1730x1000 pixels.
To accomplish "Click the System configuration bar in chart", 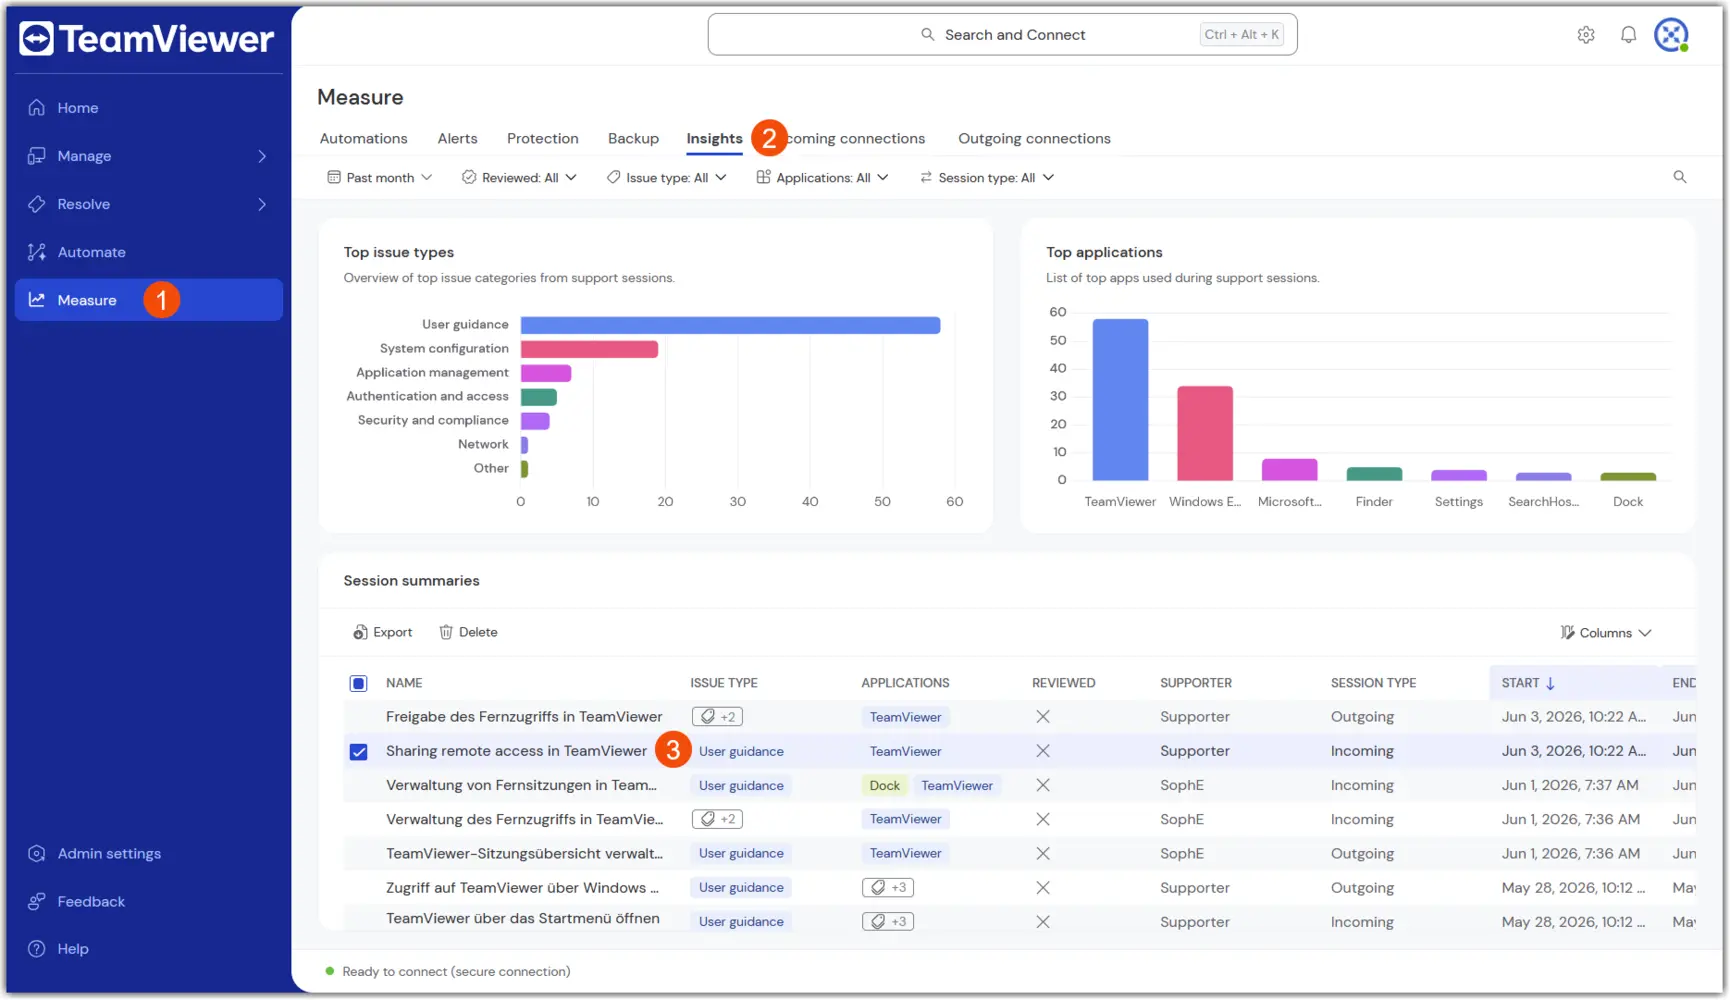I will 589,349.
